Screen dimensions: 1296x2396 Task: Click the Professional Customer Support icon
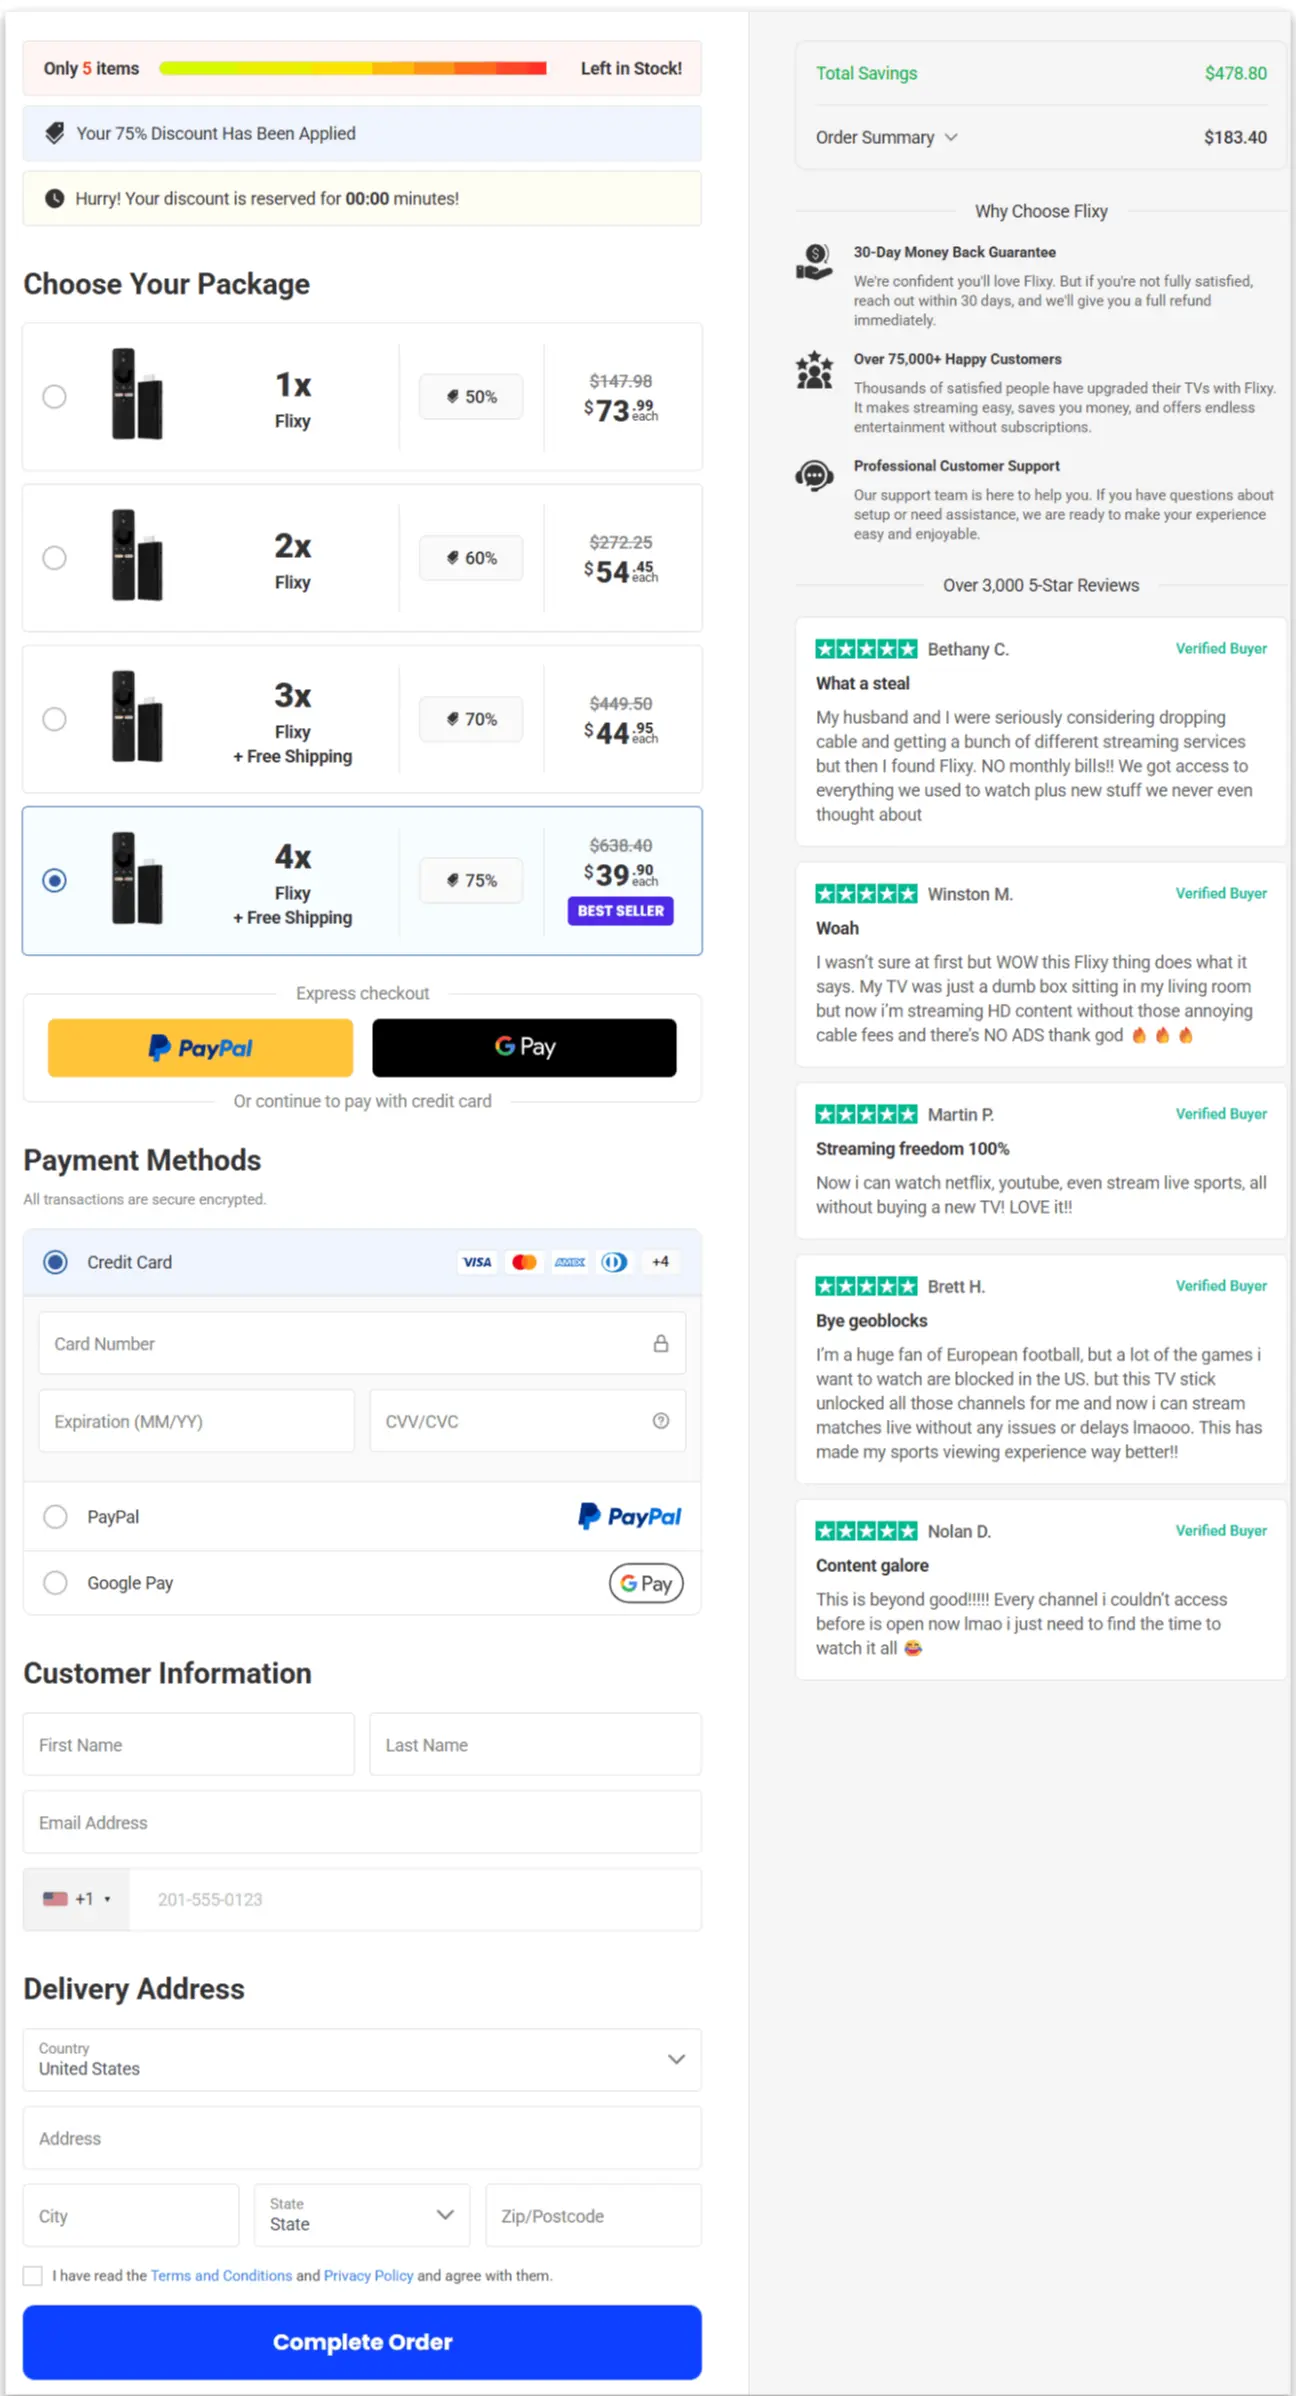(x=814, y=476)
